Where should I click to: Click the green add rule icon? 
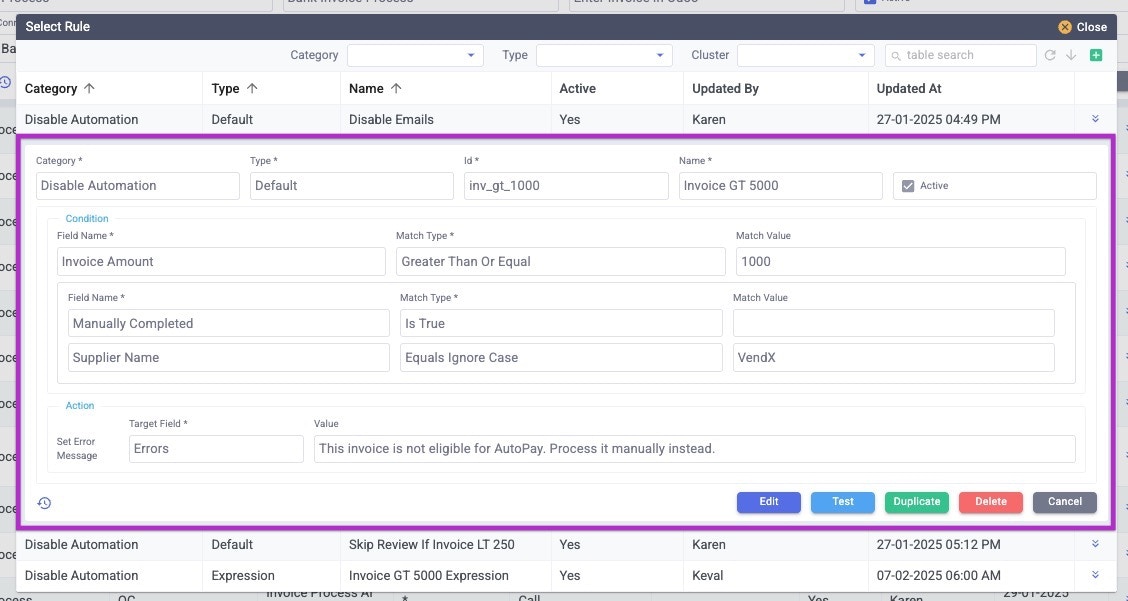coord(1096,55)
